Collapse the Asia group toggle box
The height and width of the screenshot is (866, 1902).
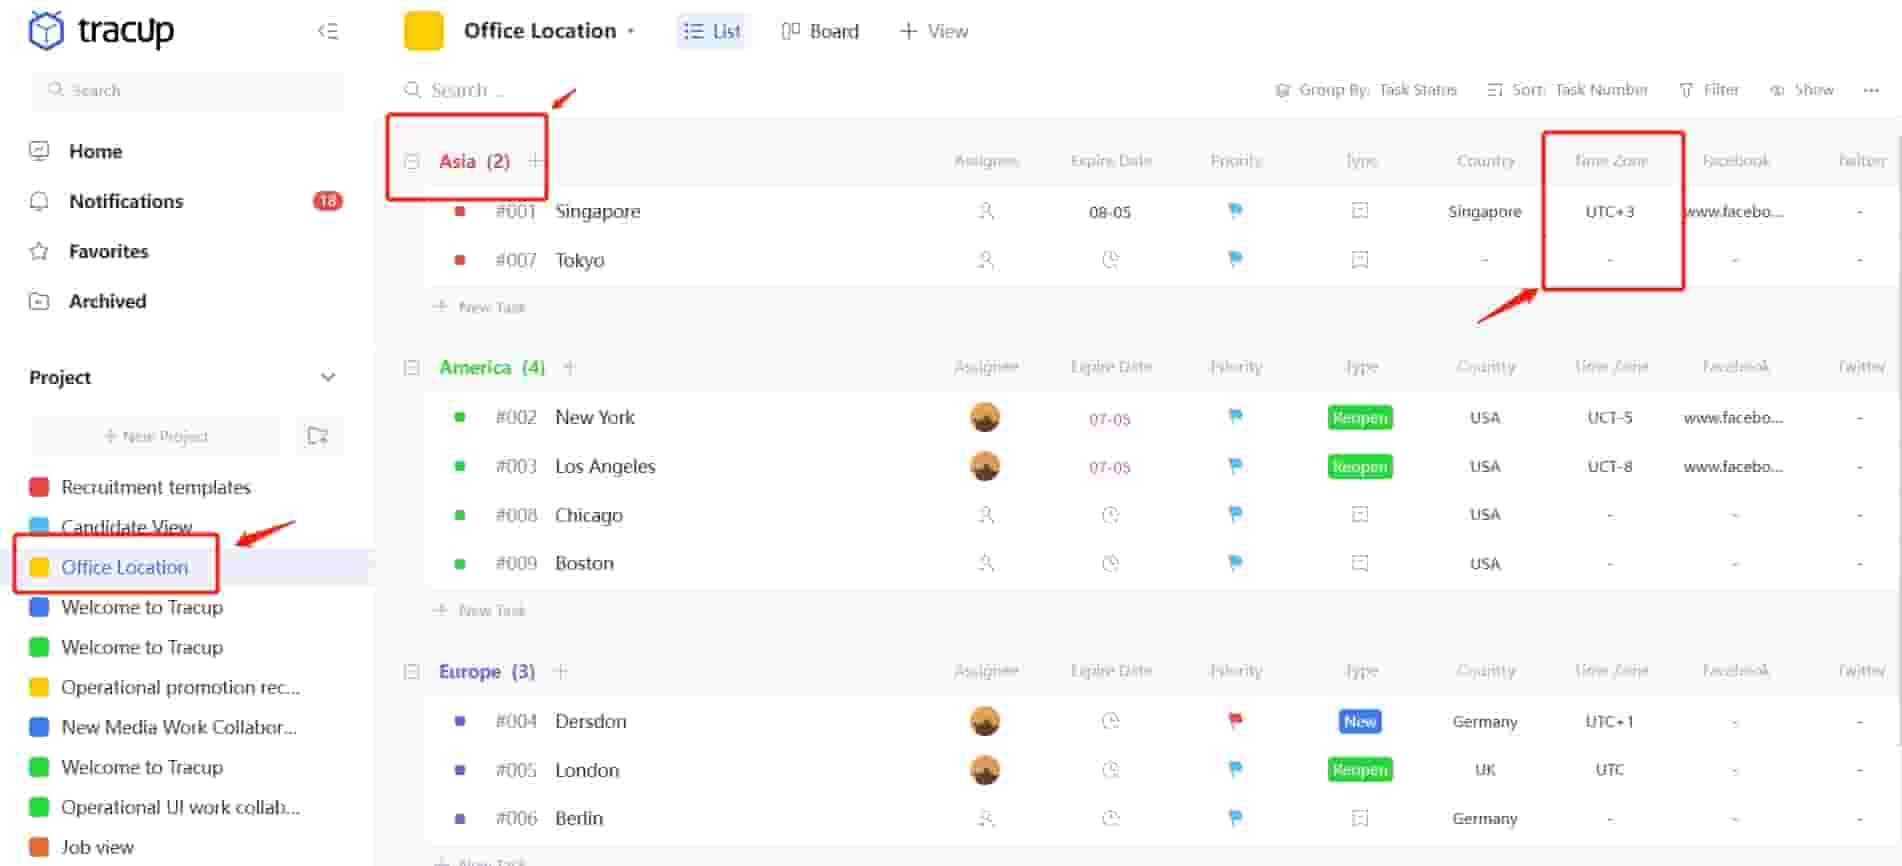pos(412,161)
